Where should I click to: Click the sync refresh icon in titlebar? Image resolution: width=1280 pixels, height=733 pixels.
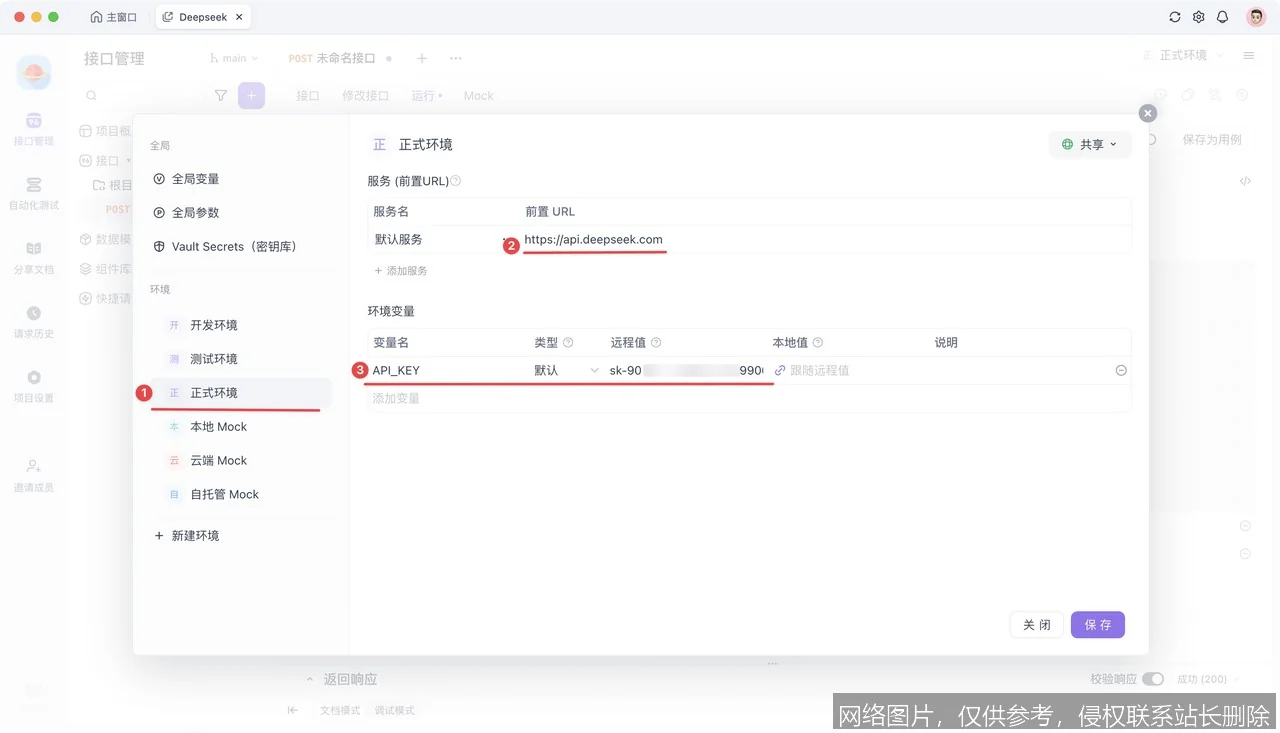click(x=1174, y=16)
